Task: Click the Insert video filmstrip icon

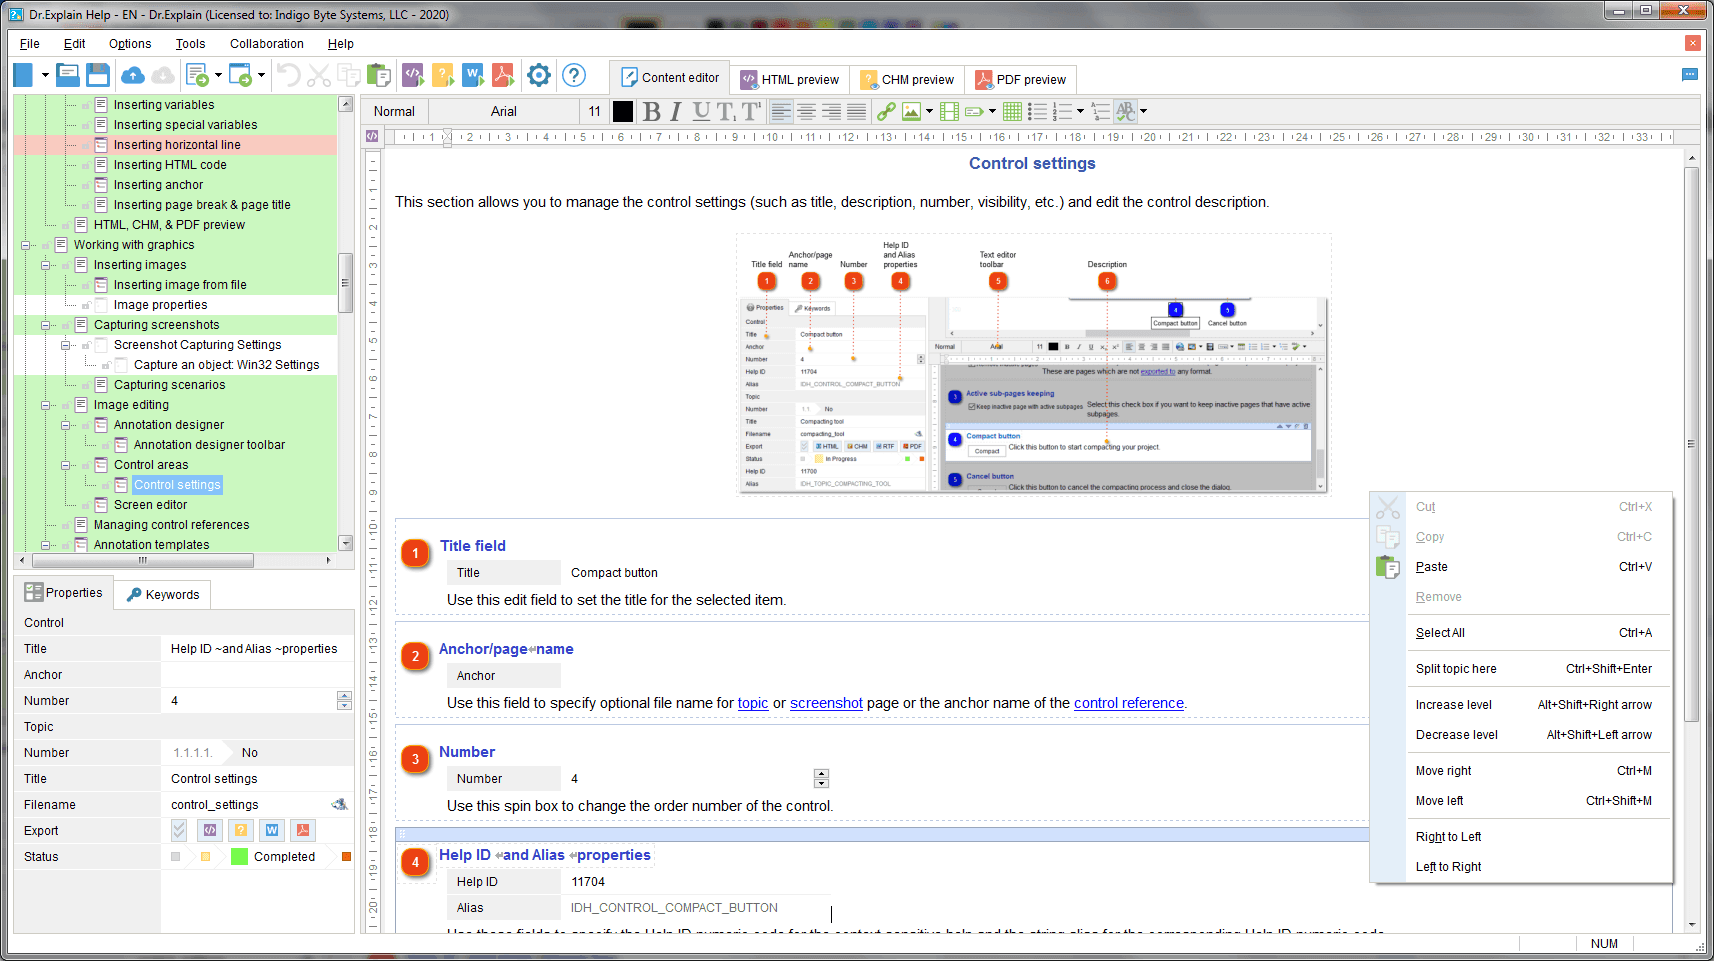Action: pyautogui.click(x=949, y=112)
